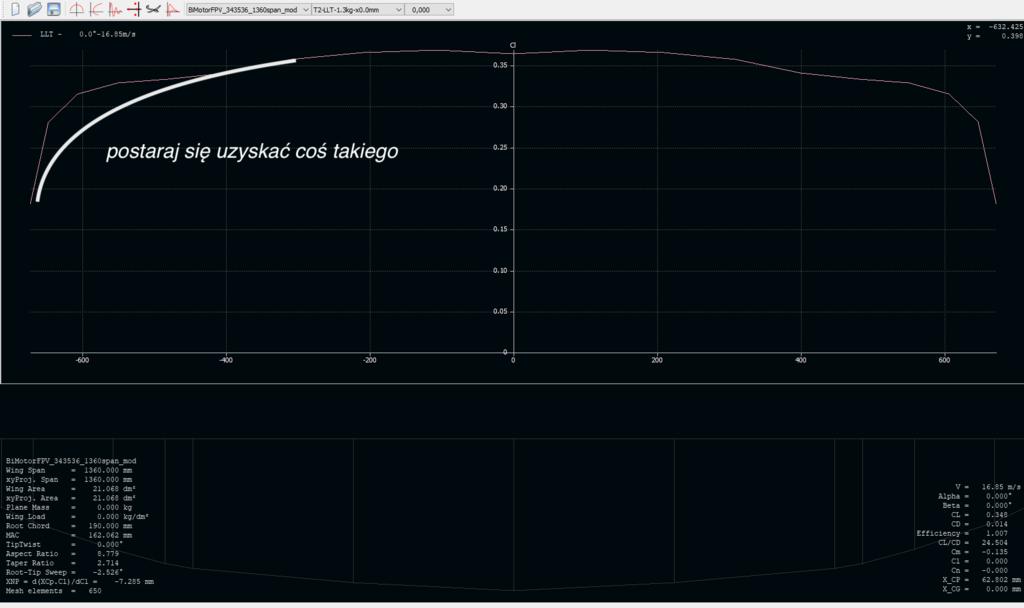Save the project with the floppy icon
This screenshot has height=608, width=1024.
[x=53, y=9]
